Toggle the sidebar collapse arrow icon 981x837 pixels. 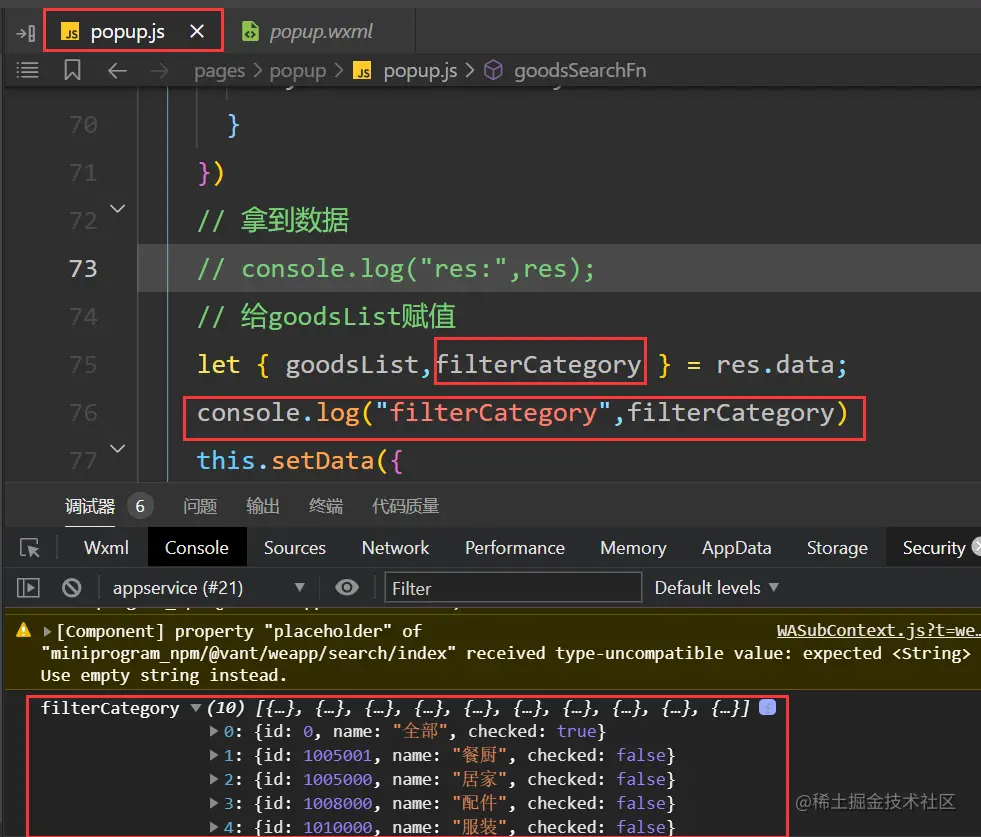[26, 33]
